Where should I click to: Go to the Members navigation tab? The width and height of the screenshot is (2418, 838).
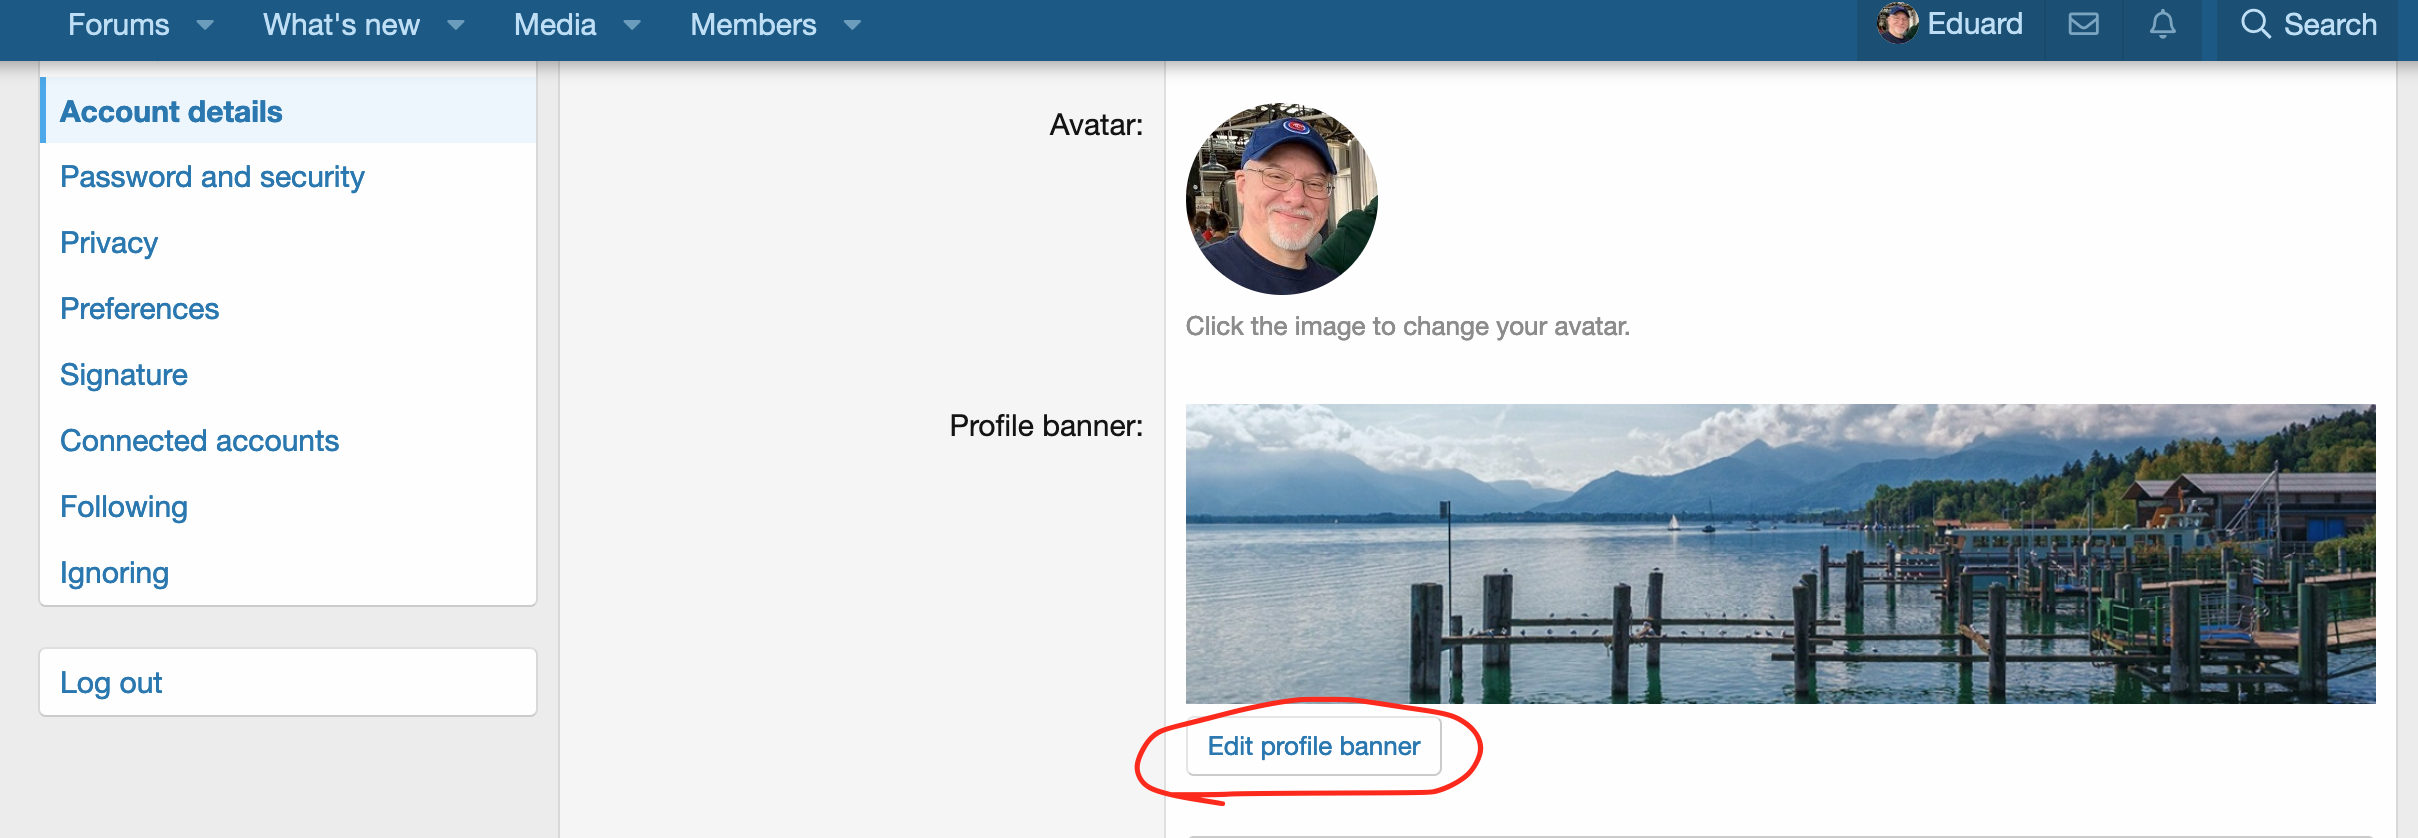pos(753,25)
